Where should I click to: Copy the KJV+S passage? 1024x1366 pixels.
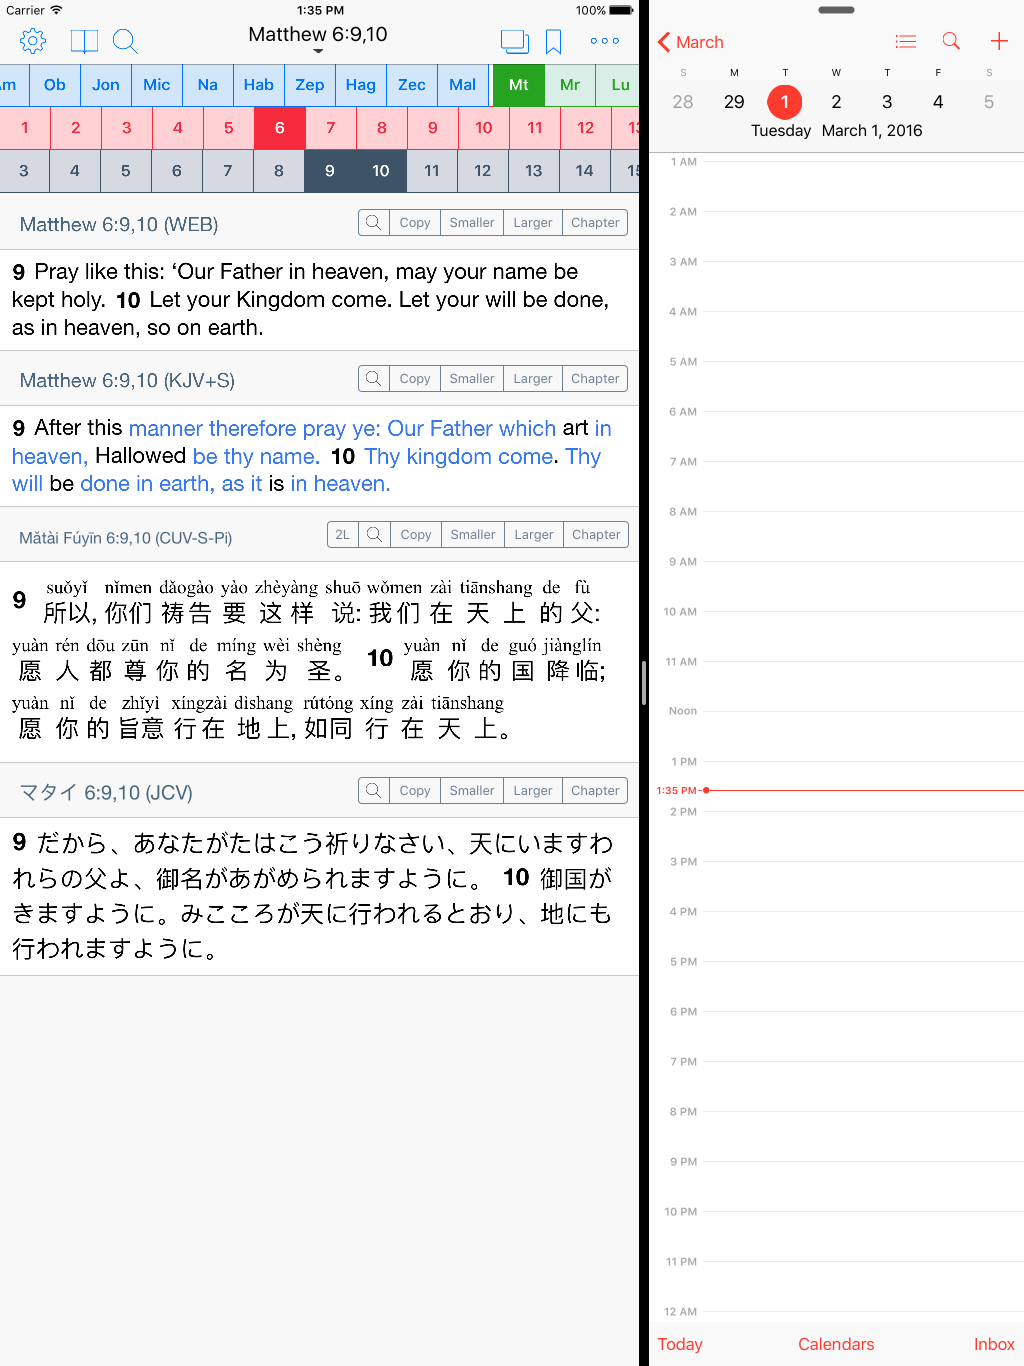(x=415, y=379)
